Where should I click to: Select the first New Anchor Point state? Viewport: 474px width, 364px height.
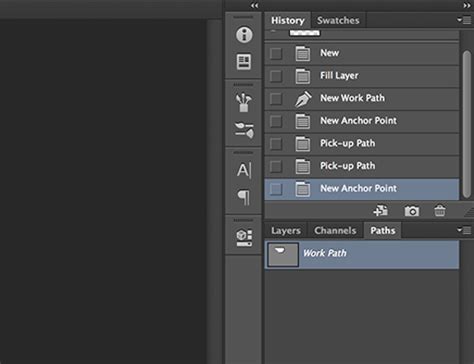point(362,121)
